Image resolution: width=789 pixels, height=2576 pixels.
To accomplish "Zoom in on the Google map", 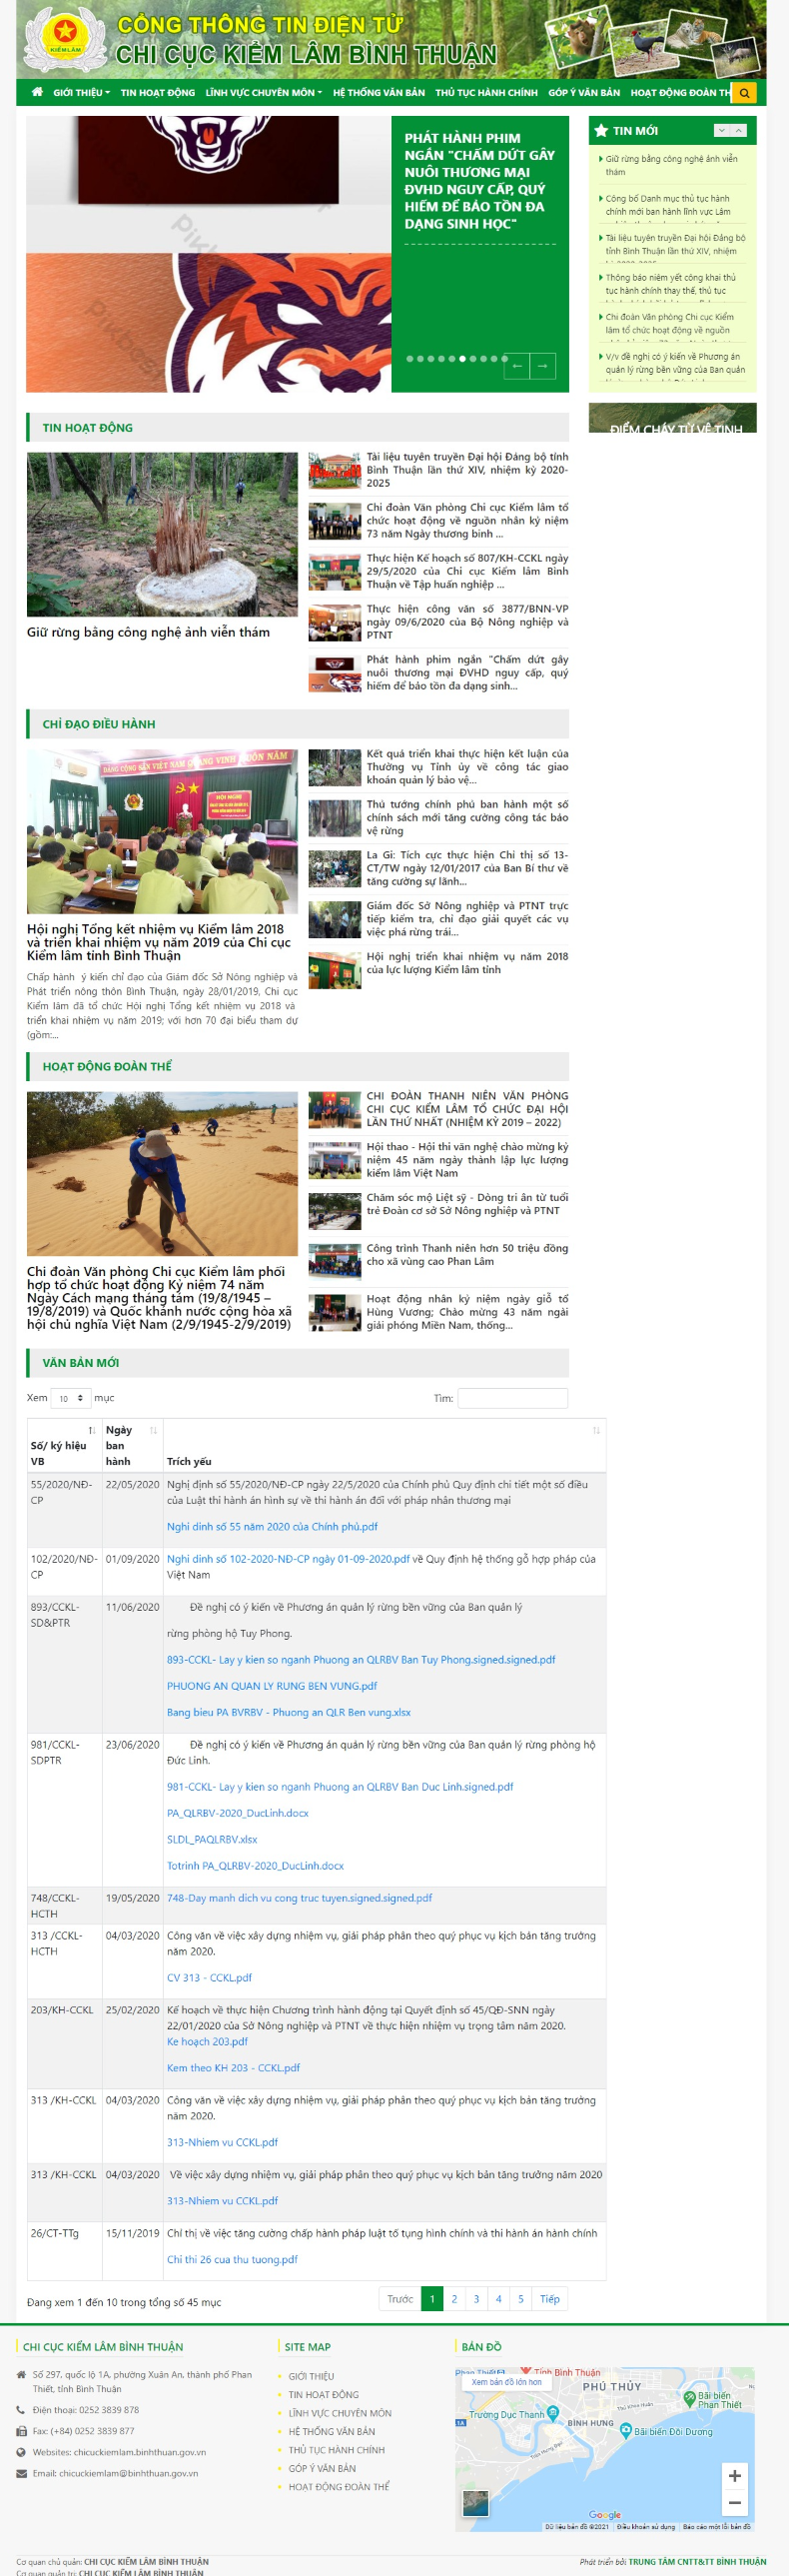I will 734,2475.
